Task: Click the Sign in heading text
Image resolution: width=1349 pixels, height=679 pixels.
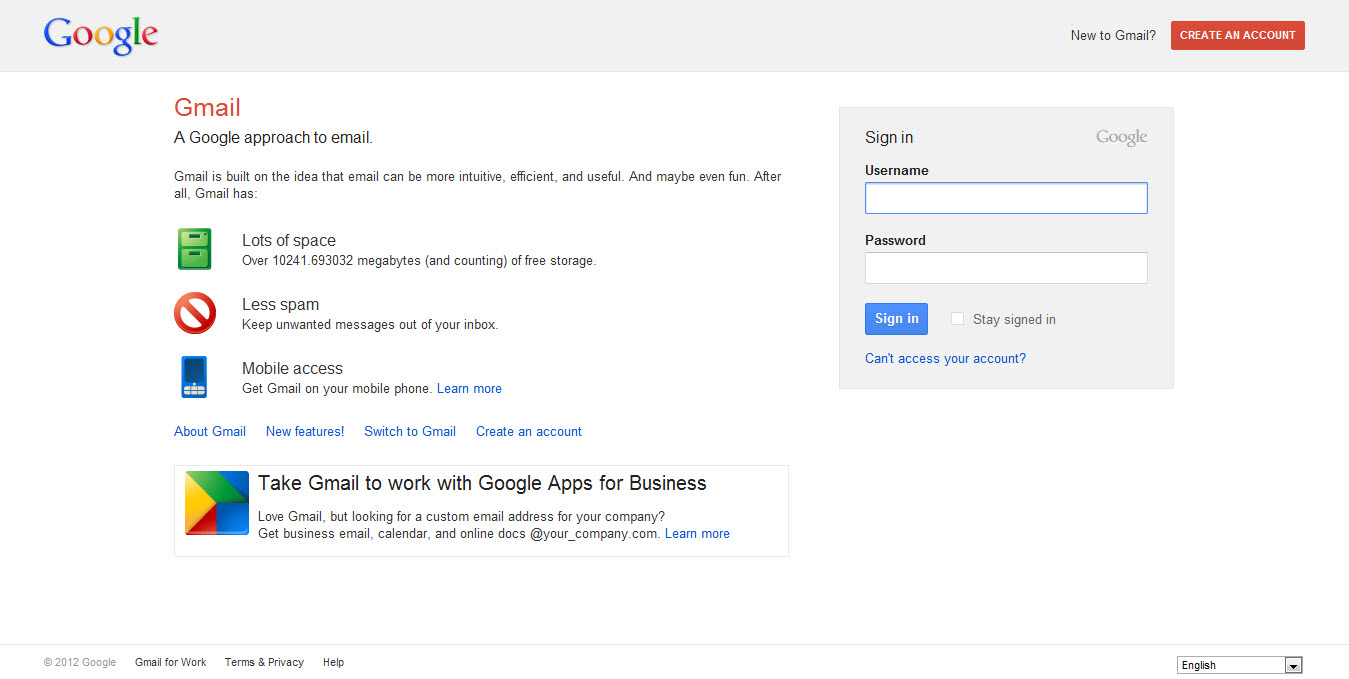Action: pos(889,138)
